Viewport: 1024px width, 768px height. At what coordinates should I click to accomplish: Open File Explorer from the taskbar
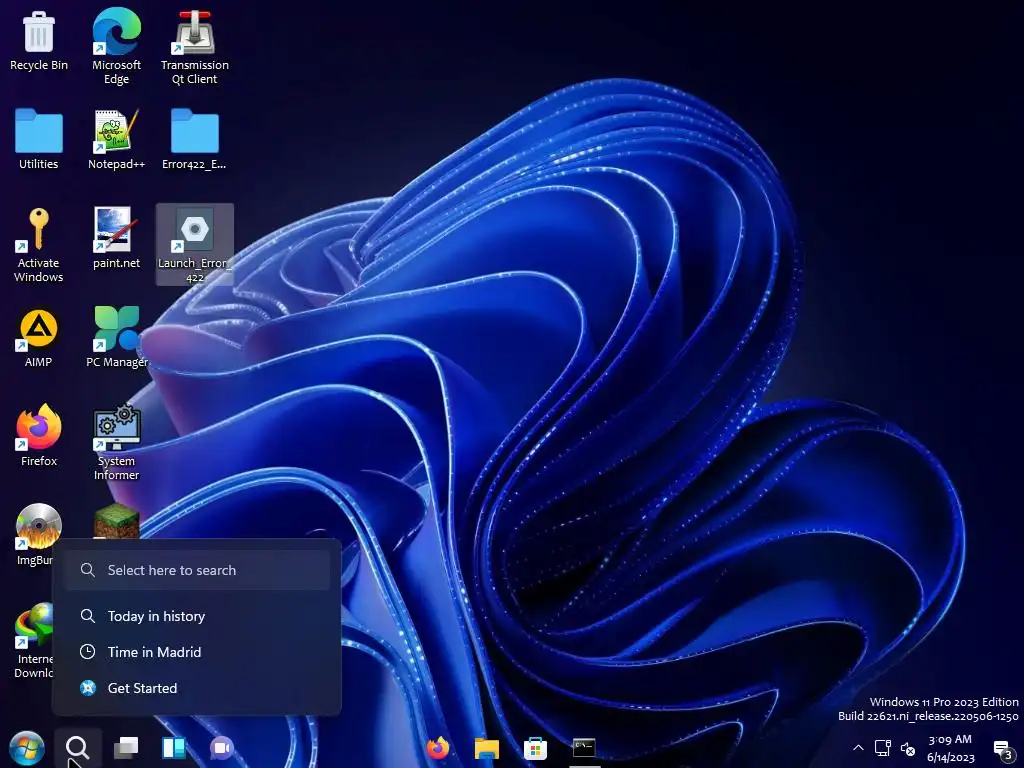[487, 748]
